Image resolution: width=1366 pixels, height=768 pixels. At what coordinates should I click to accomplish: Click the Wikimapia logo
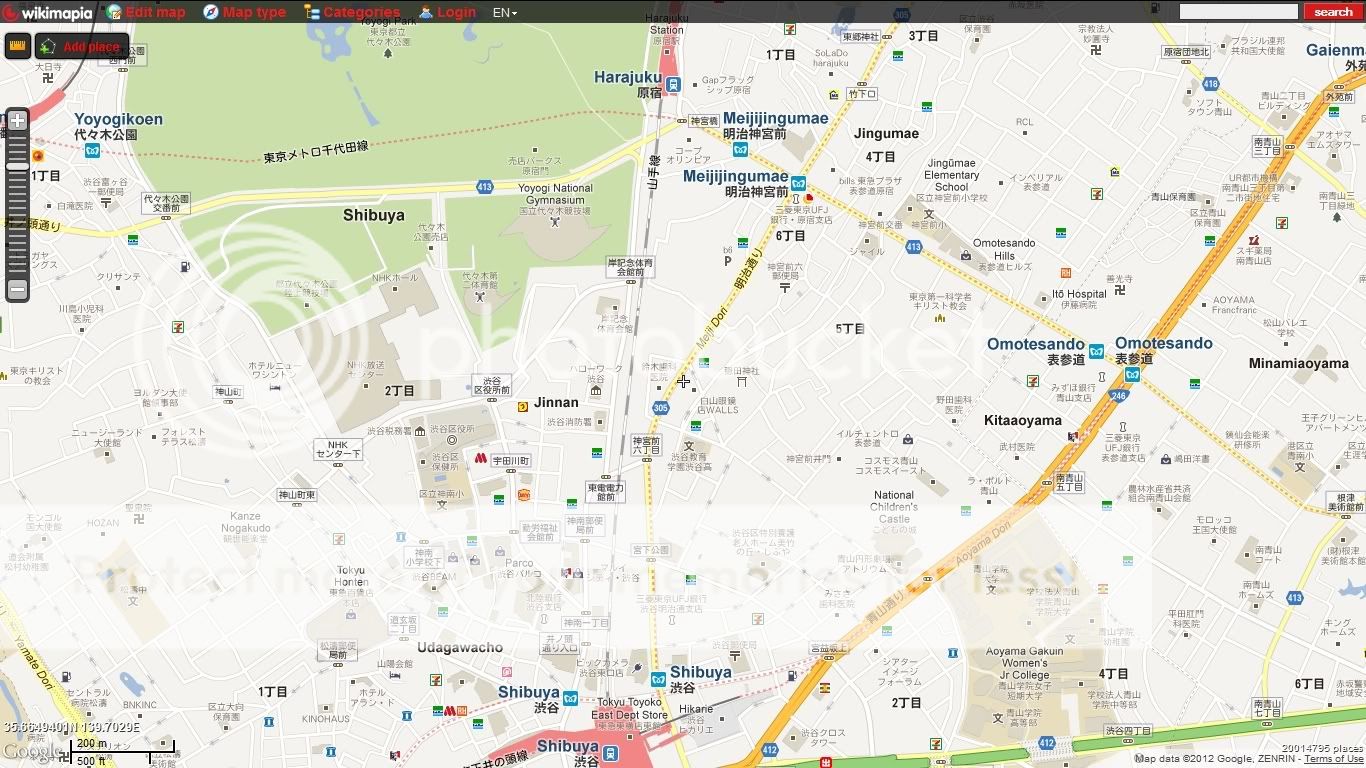pos(47,12)
